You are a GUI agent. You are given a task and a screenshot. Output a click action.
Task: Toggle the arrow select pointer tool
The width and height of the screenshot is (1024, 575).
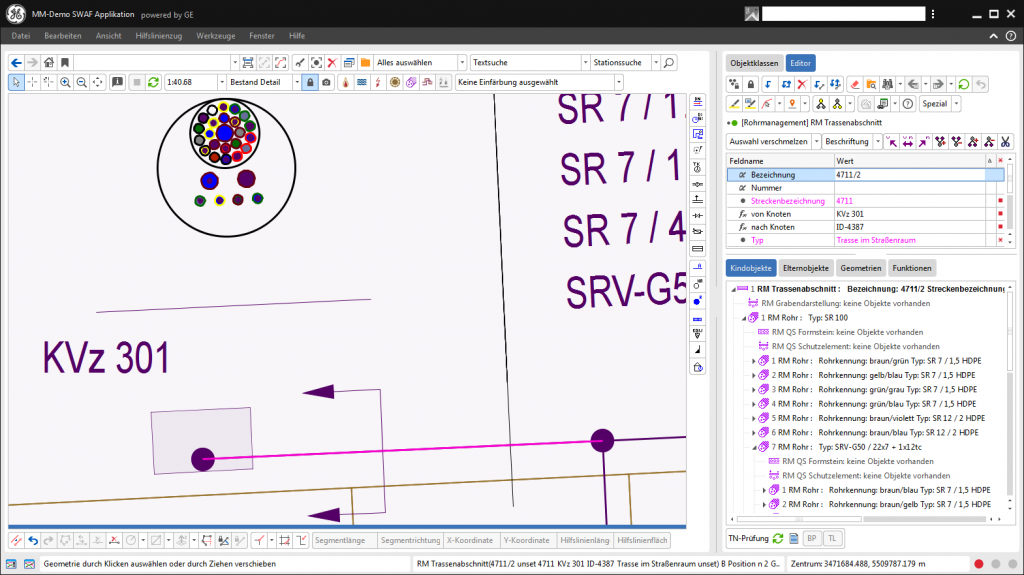16,82
